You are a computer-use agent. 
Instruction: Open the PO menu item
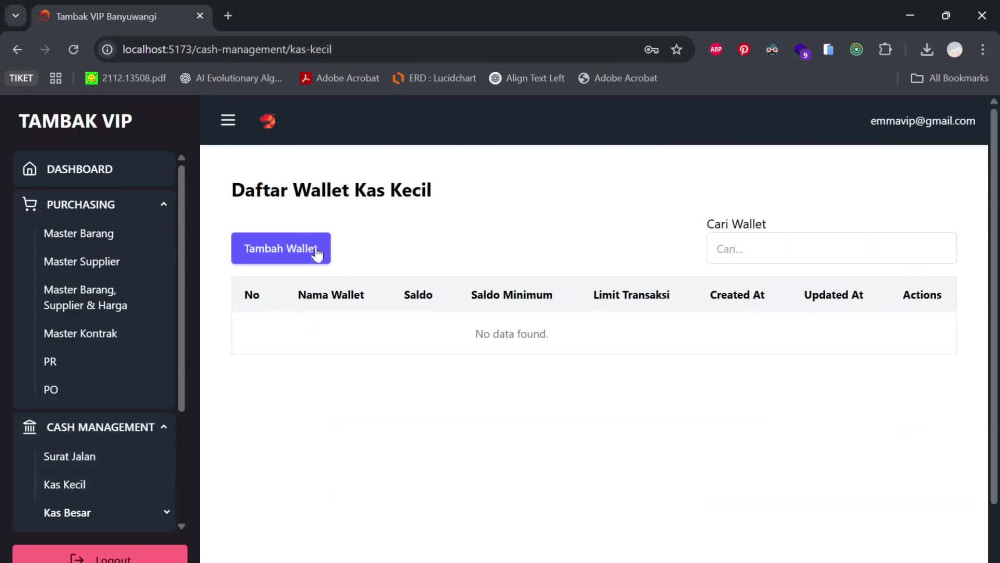point(50,390)
